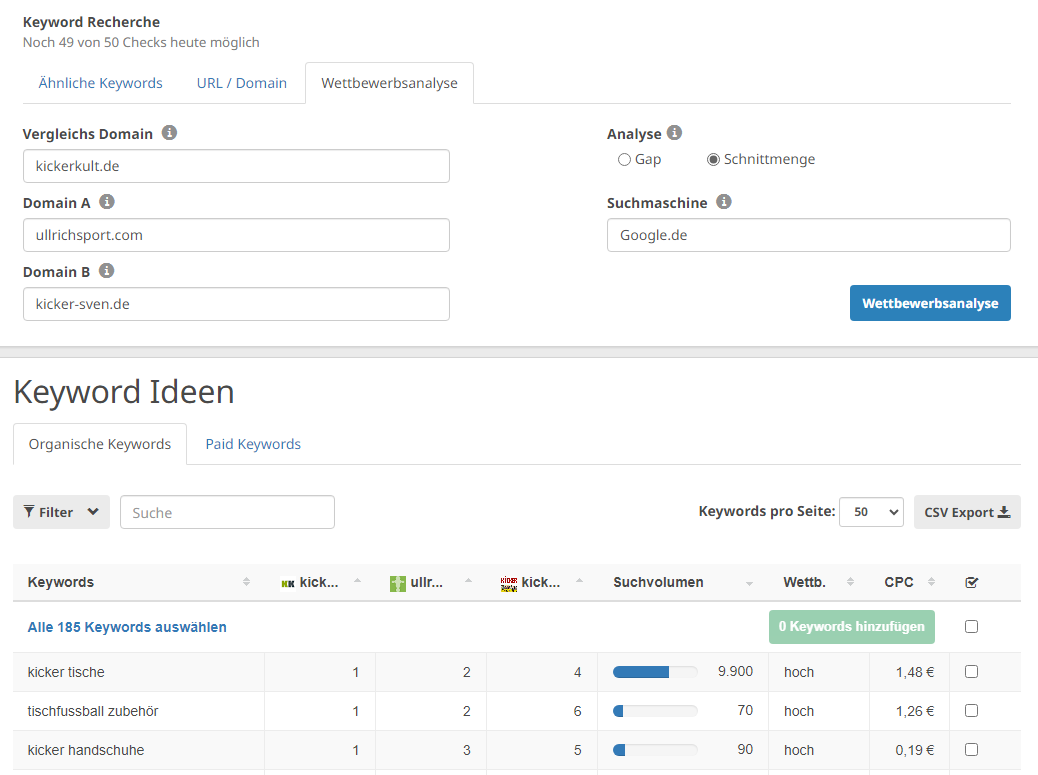The image size is (1038, 775).
Task: Click 0 Keywords hinzufügen button
Action: (x=851, y=627)
